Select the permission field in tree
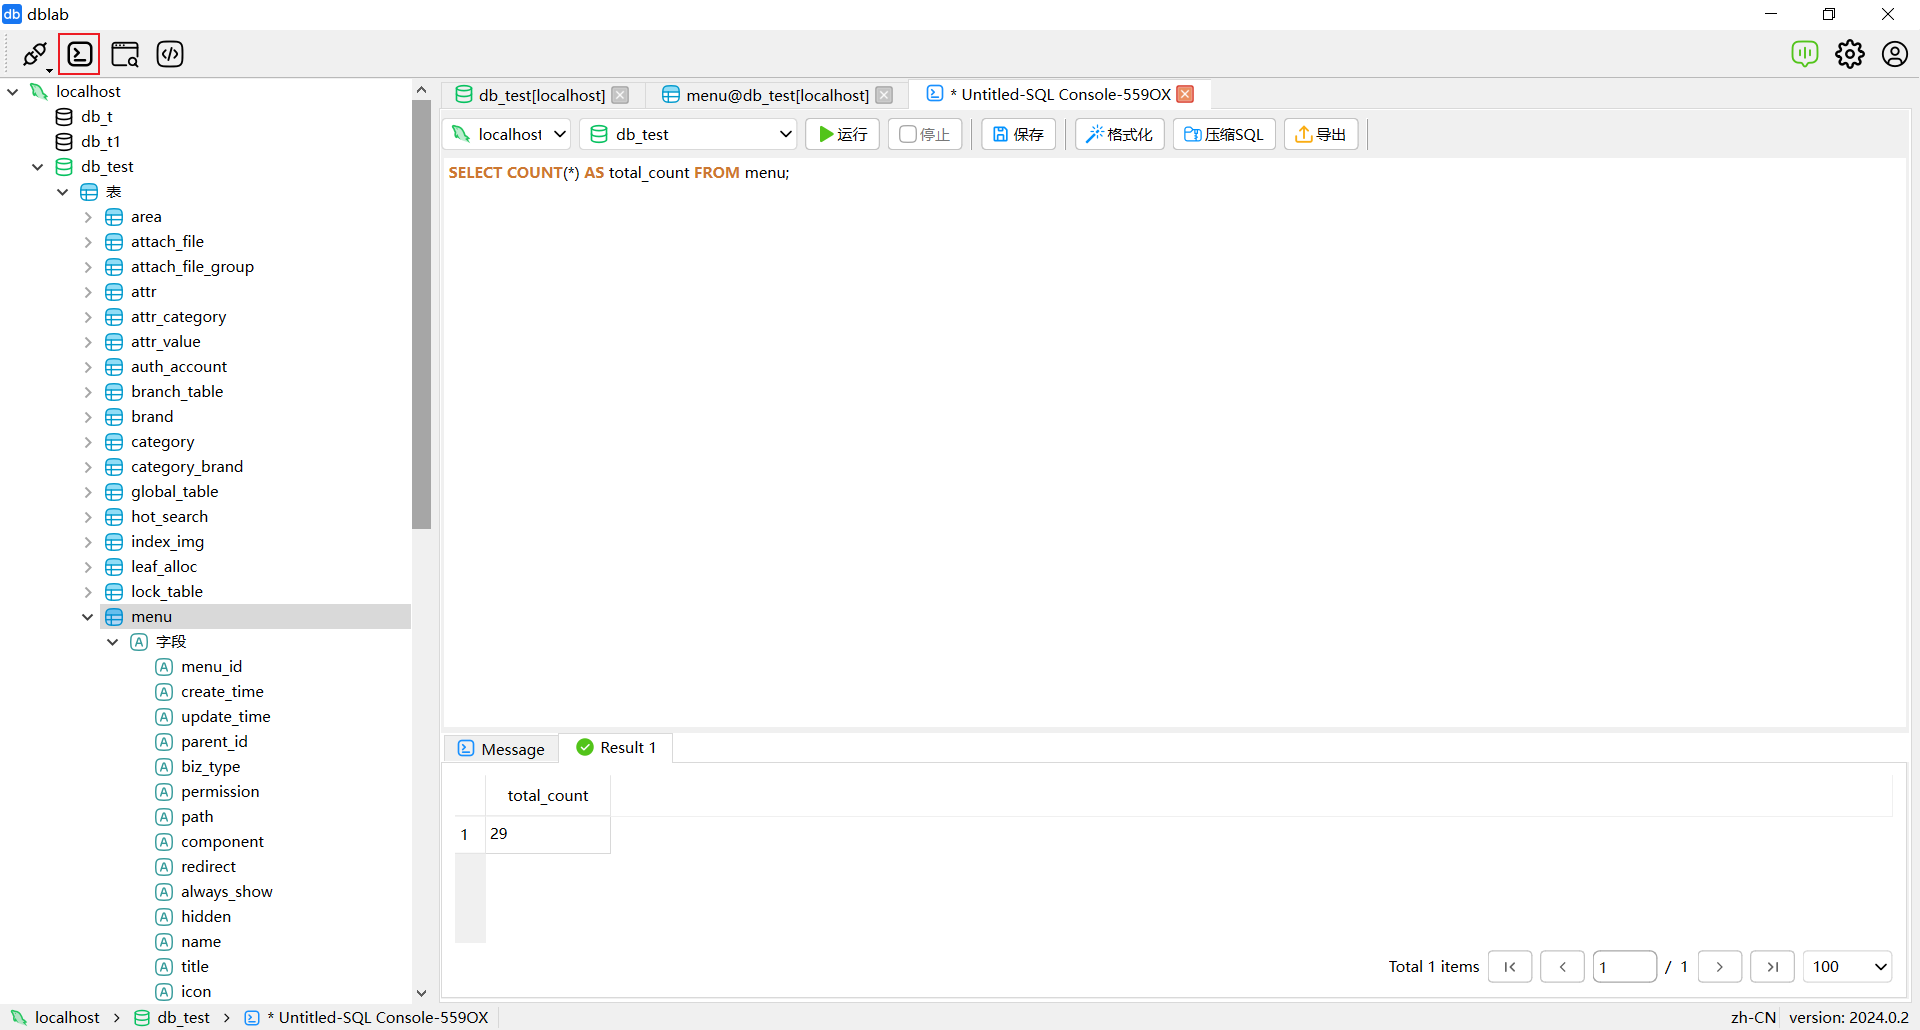Screen dimensions: 1920x1030 coord(220,792)
